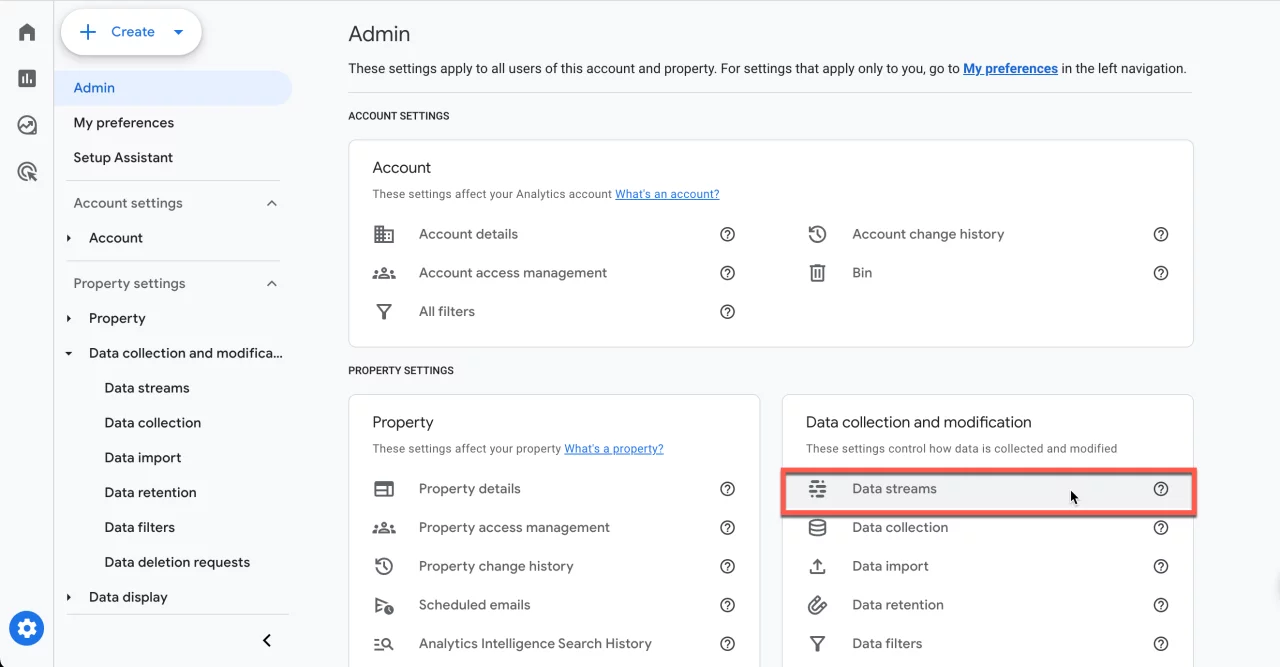Screen dimensions: 1280x667
Task: Open help for Scheduled emails
Action: click(728, 605)
